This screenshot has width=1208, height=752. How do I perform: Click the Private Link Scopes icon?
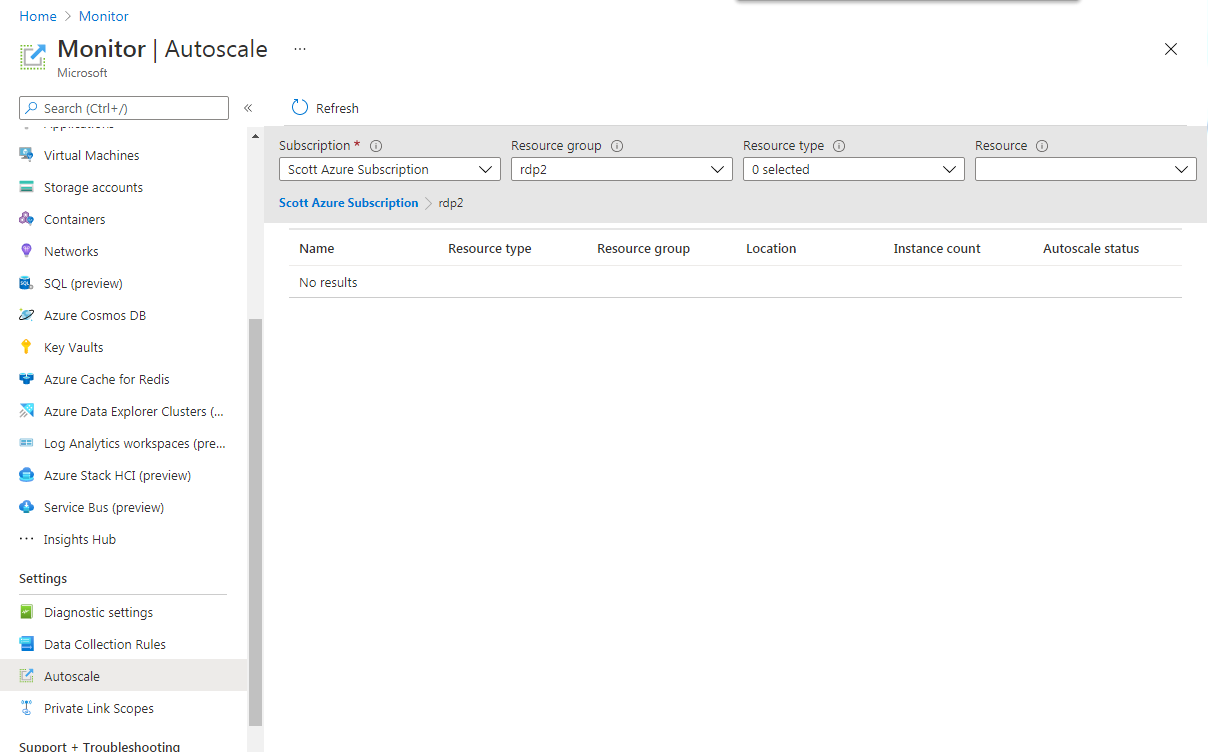coord(27,708)
